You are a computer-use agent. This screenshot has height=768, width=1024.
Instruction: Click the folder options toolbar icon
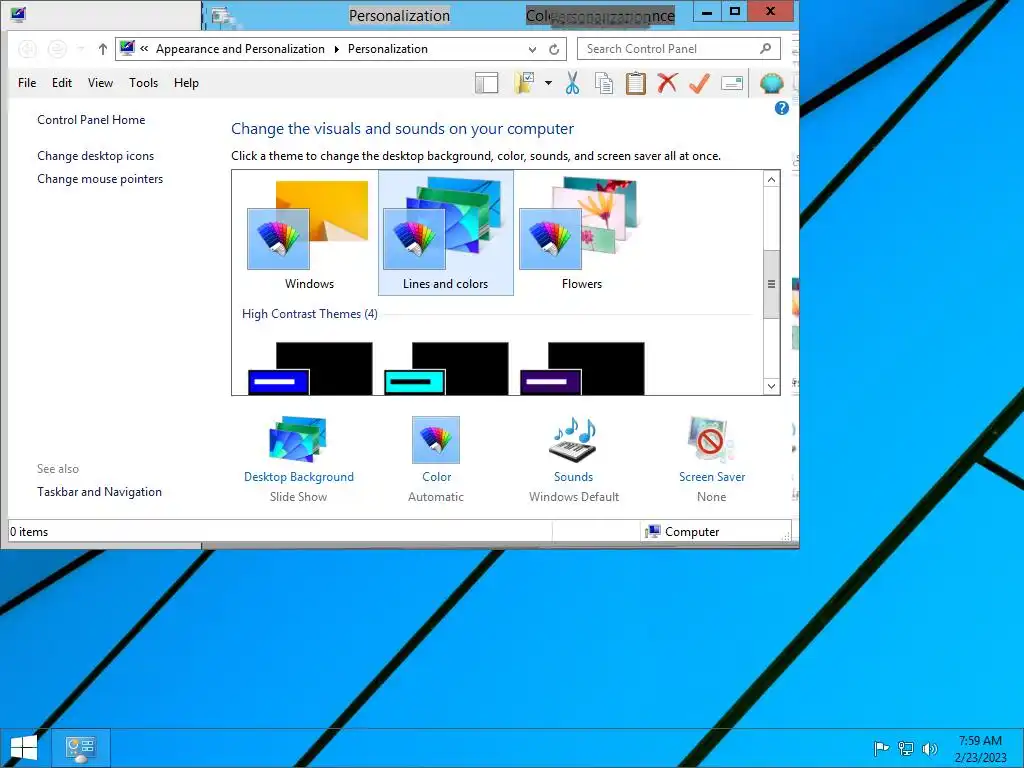pyautogui.click(x=524, y=83)
